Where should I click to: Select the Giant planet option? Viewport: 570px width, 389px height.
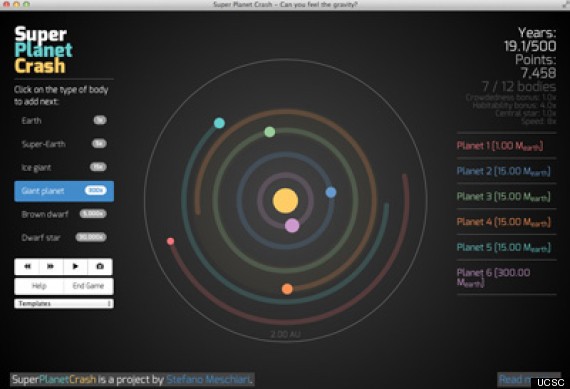click(x=64, y=191)
